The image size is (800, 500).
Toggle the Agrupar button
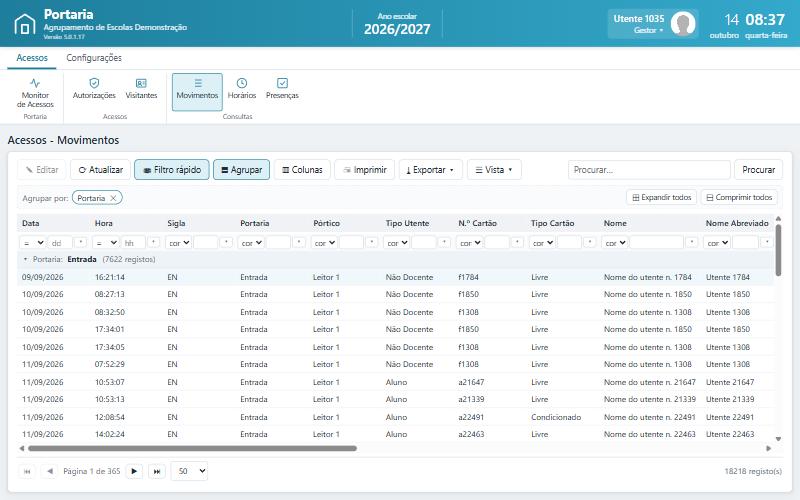241,169
